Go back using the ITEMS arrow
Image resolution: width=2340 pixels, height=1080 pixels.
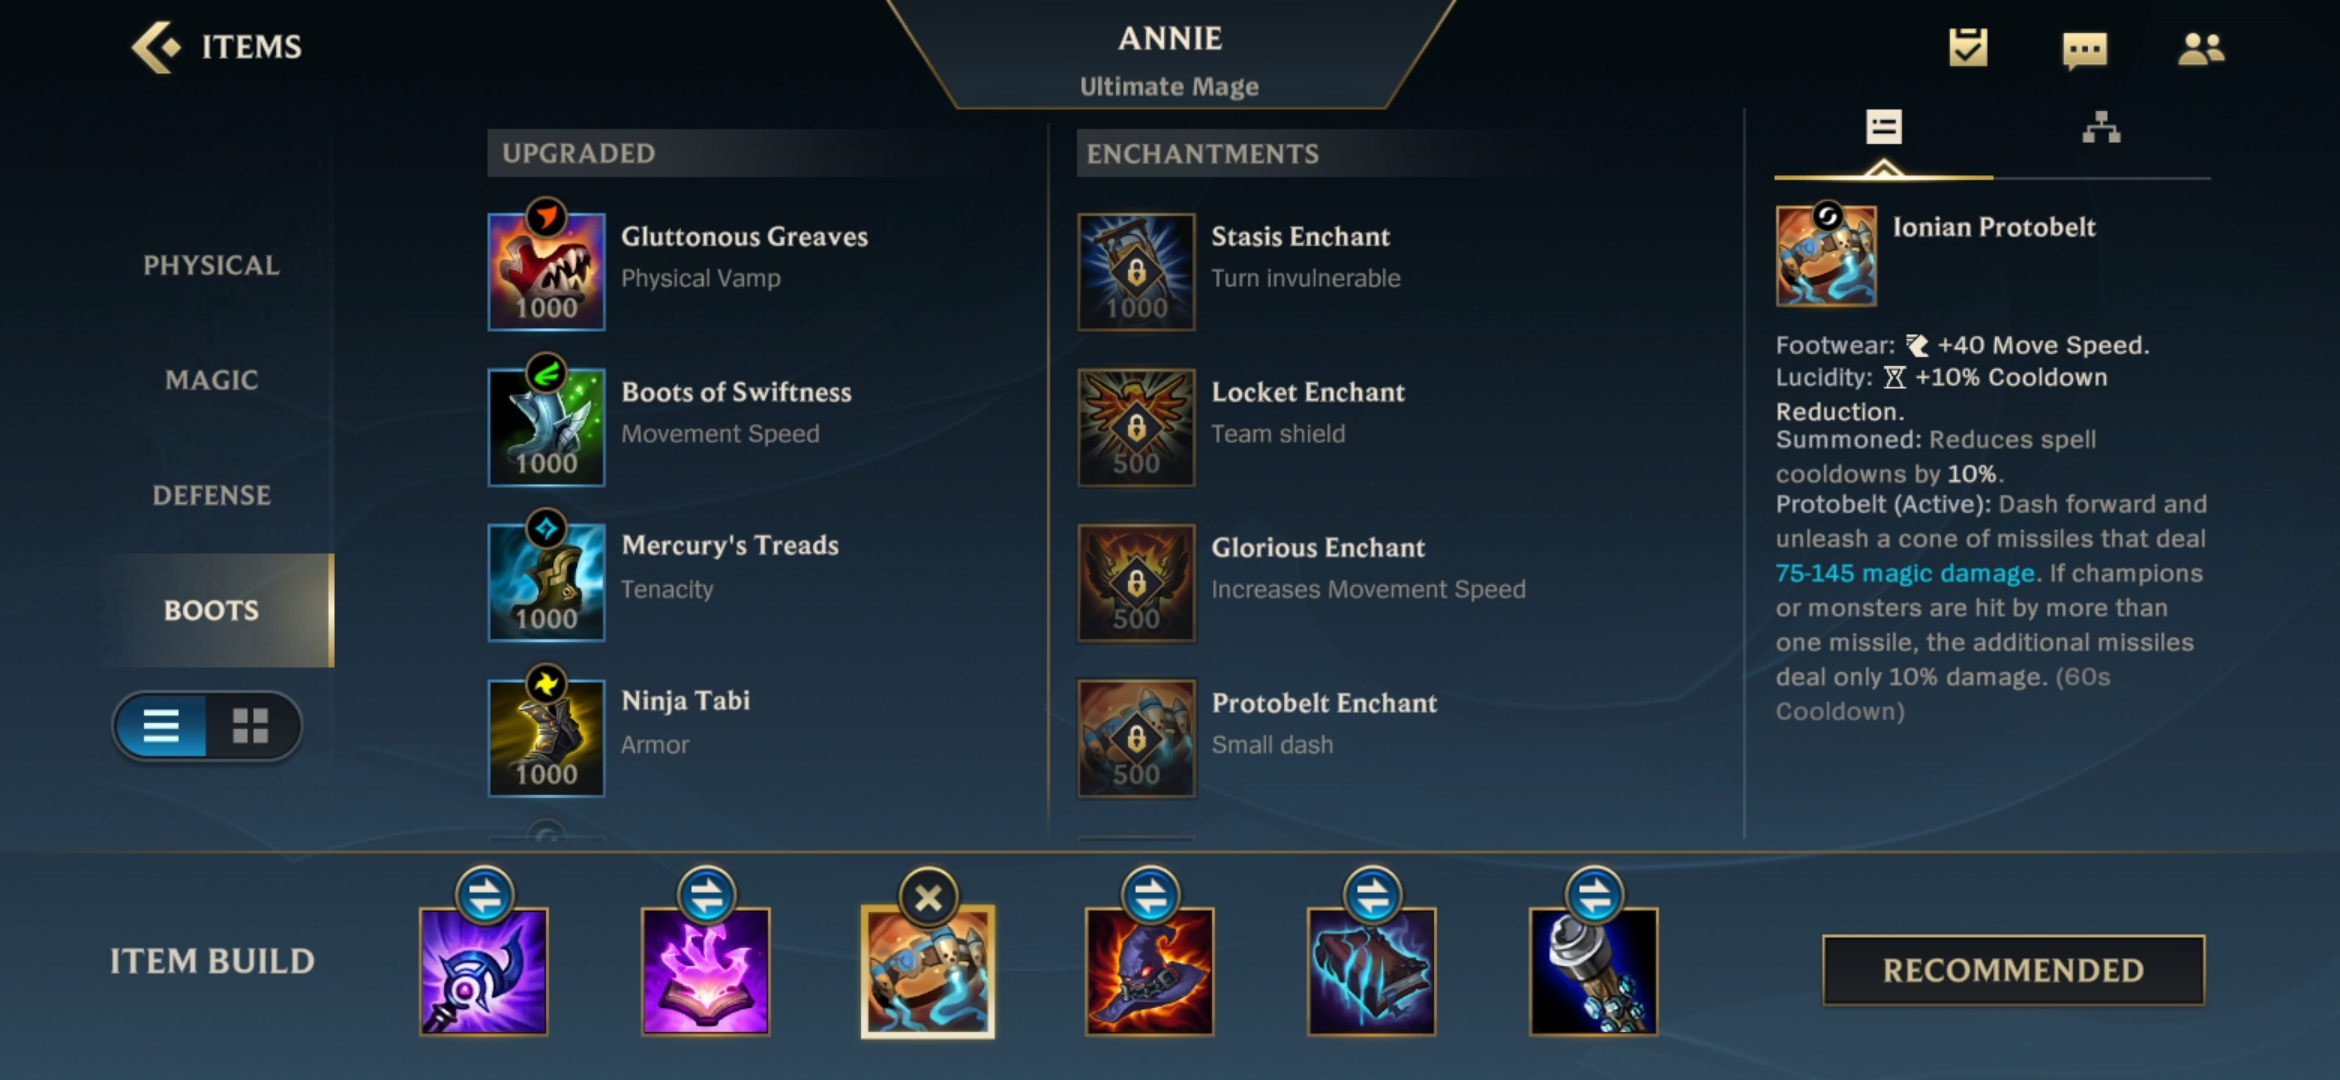(156, 46)
